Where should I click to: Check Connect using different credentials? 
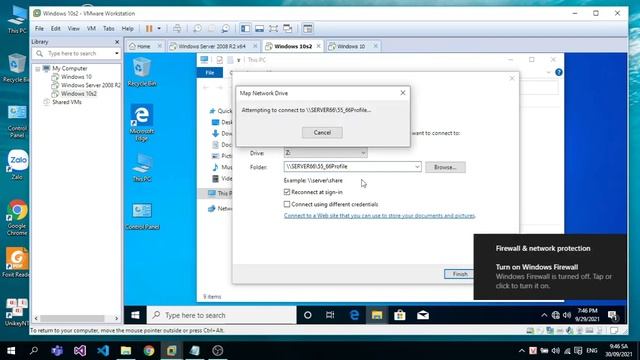(x=287, y=204)
